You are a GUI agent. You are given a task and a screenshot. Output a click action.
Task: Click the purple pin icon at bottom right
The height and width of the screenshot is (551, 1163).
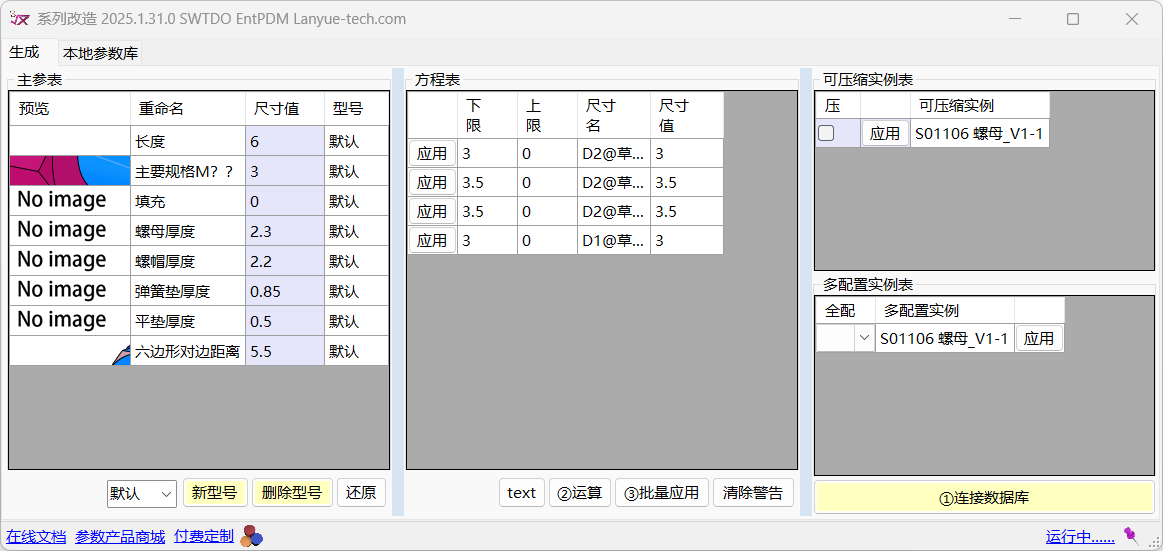click(x=1131, y=535)
